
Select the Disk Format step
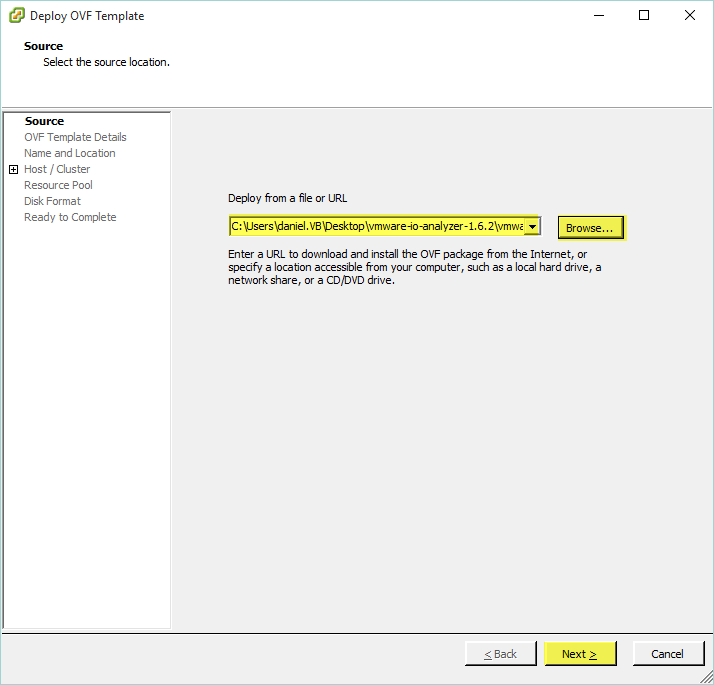pos(52,201)
